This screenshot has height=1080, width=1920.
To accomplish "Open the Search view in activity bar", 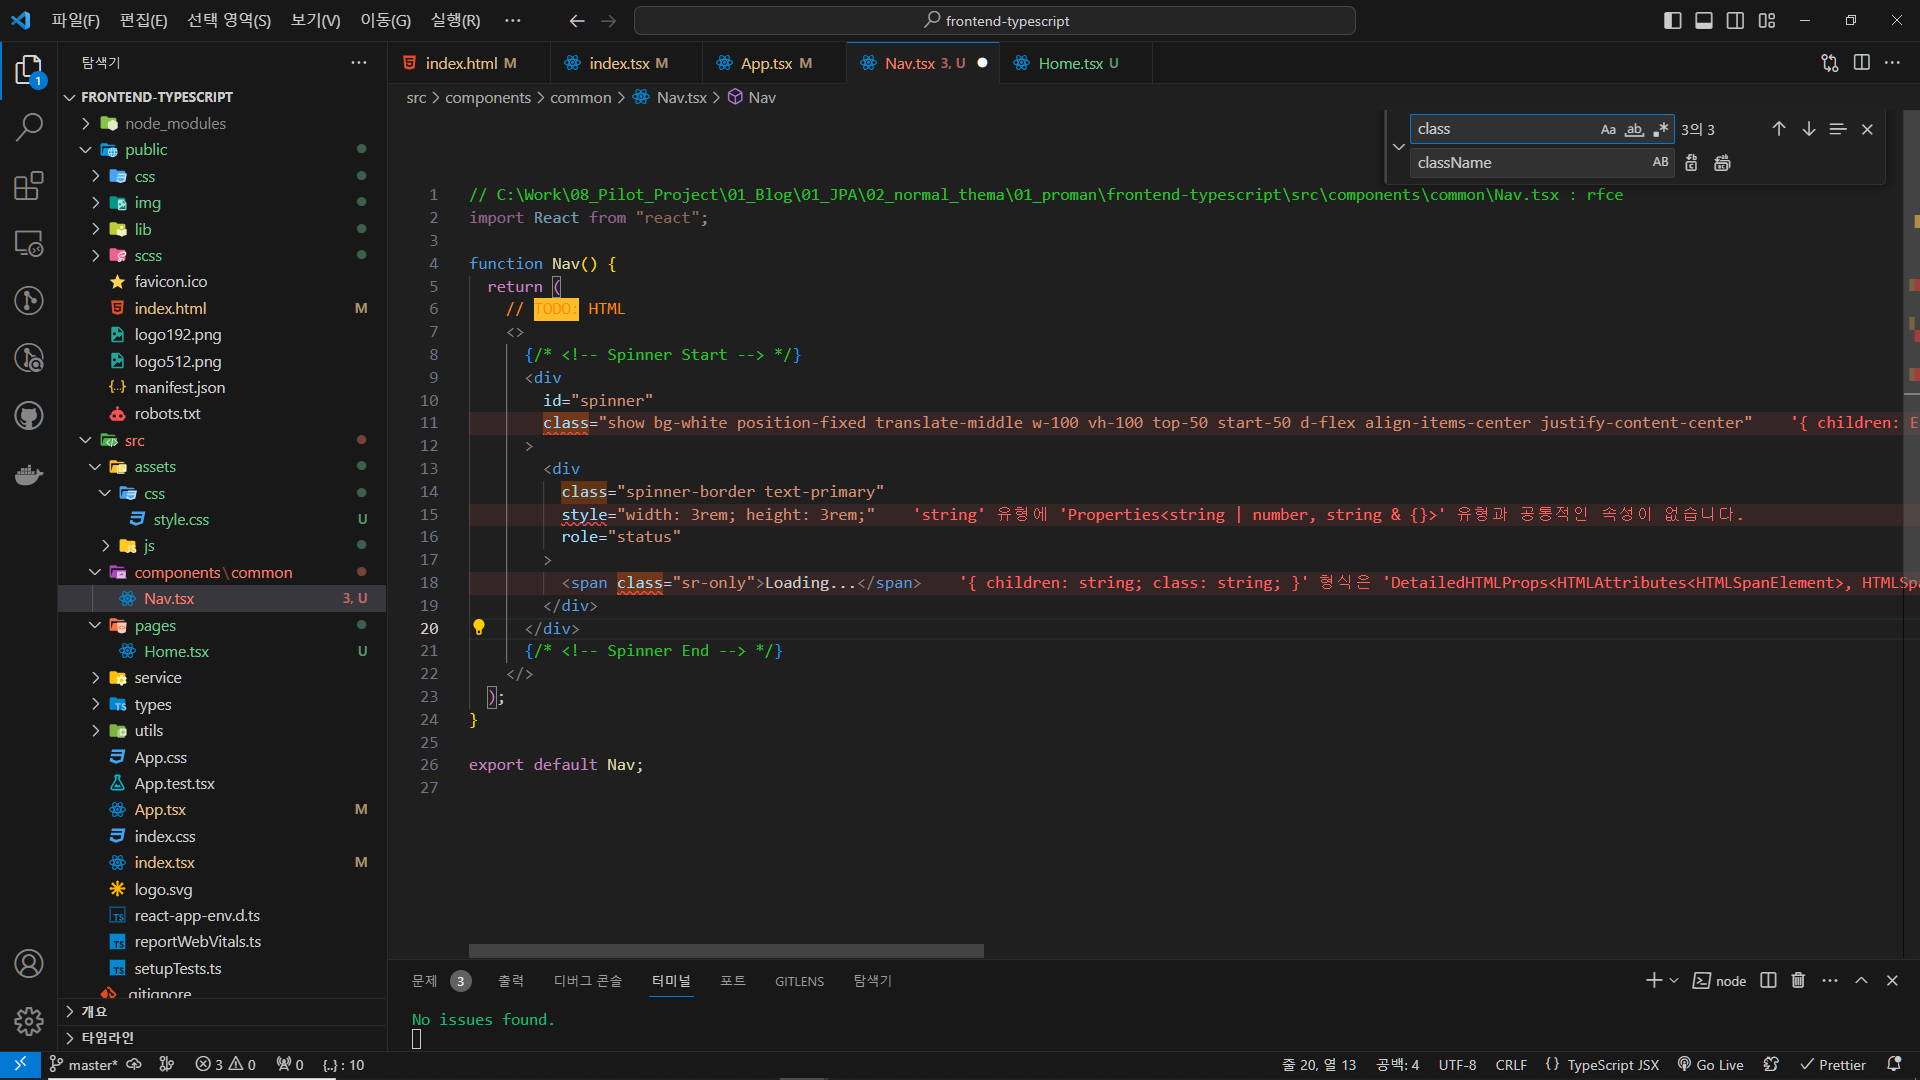I will pos(29,127).
